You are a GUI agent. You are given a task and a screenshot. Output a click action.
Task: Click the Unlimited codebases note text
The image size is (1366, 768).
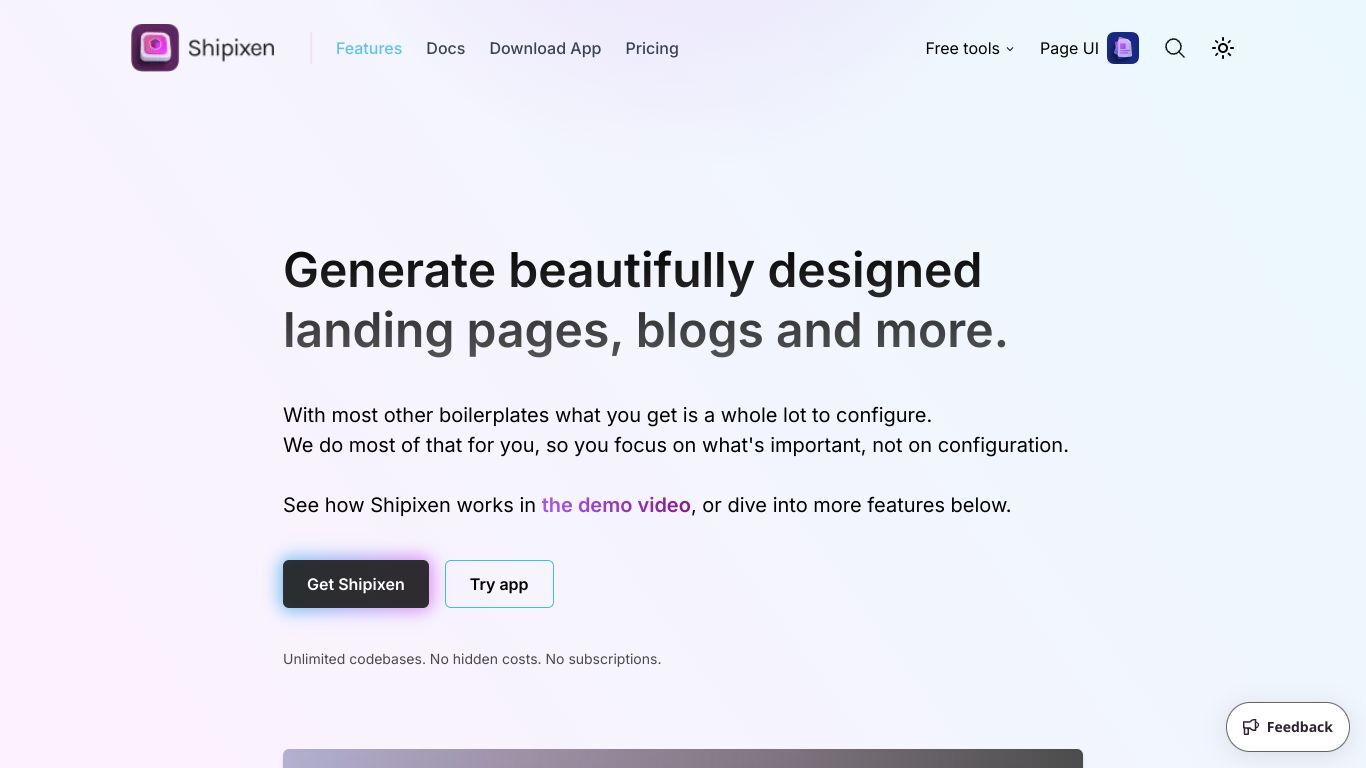pyautogui.click(x=472, y=659)
